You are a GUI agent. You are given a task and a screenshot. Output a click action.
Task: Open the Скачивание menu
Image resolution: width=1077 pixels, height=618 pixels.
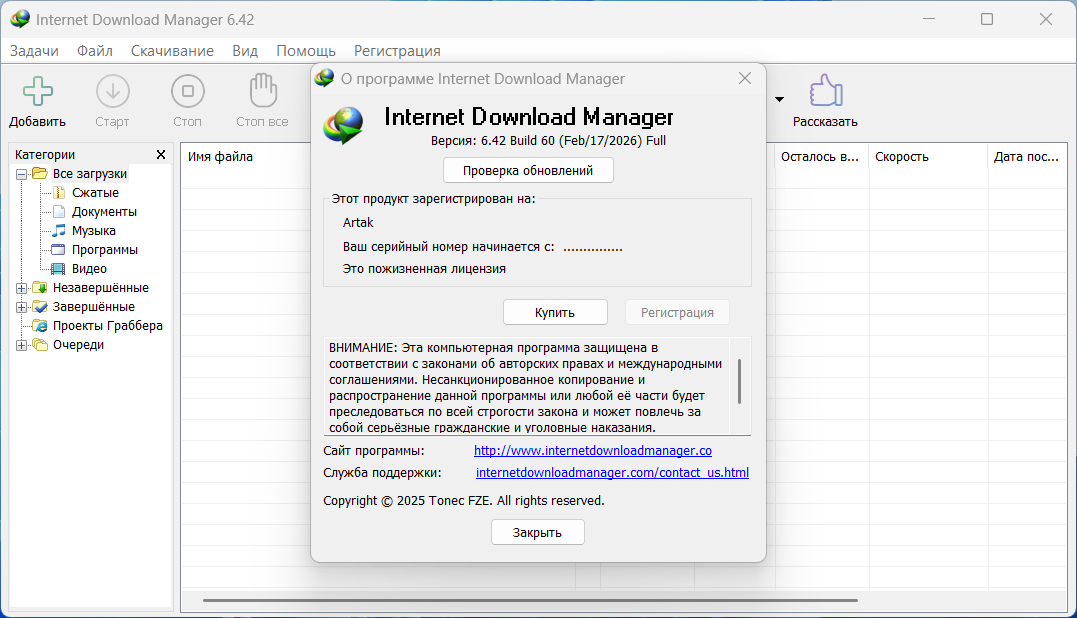pos(172,51)
